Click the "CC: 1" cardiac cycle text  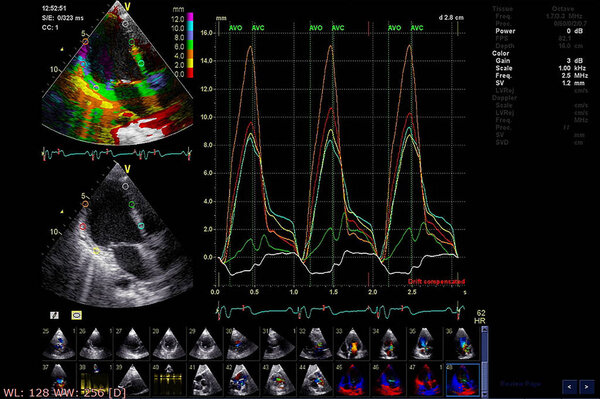coord(50,28)
